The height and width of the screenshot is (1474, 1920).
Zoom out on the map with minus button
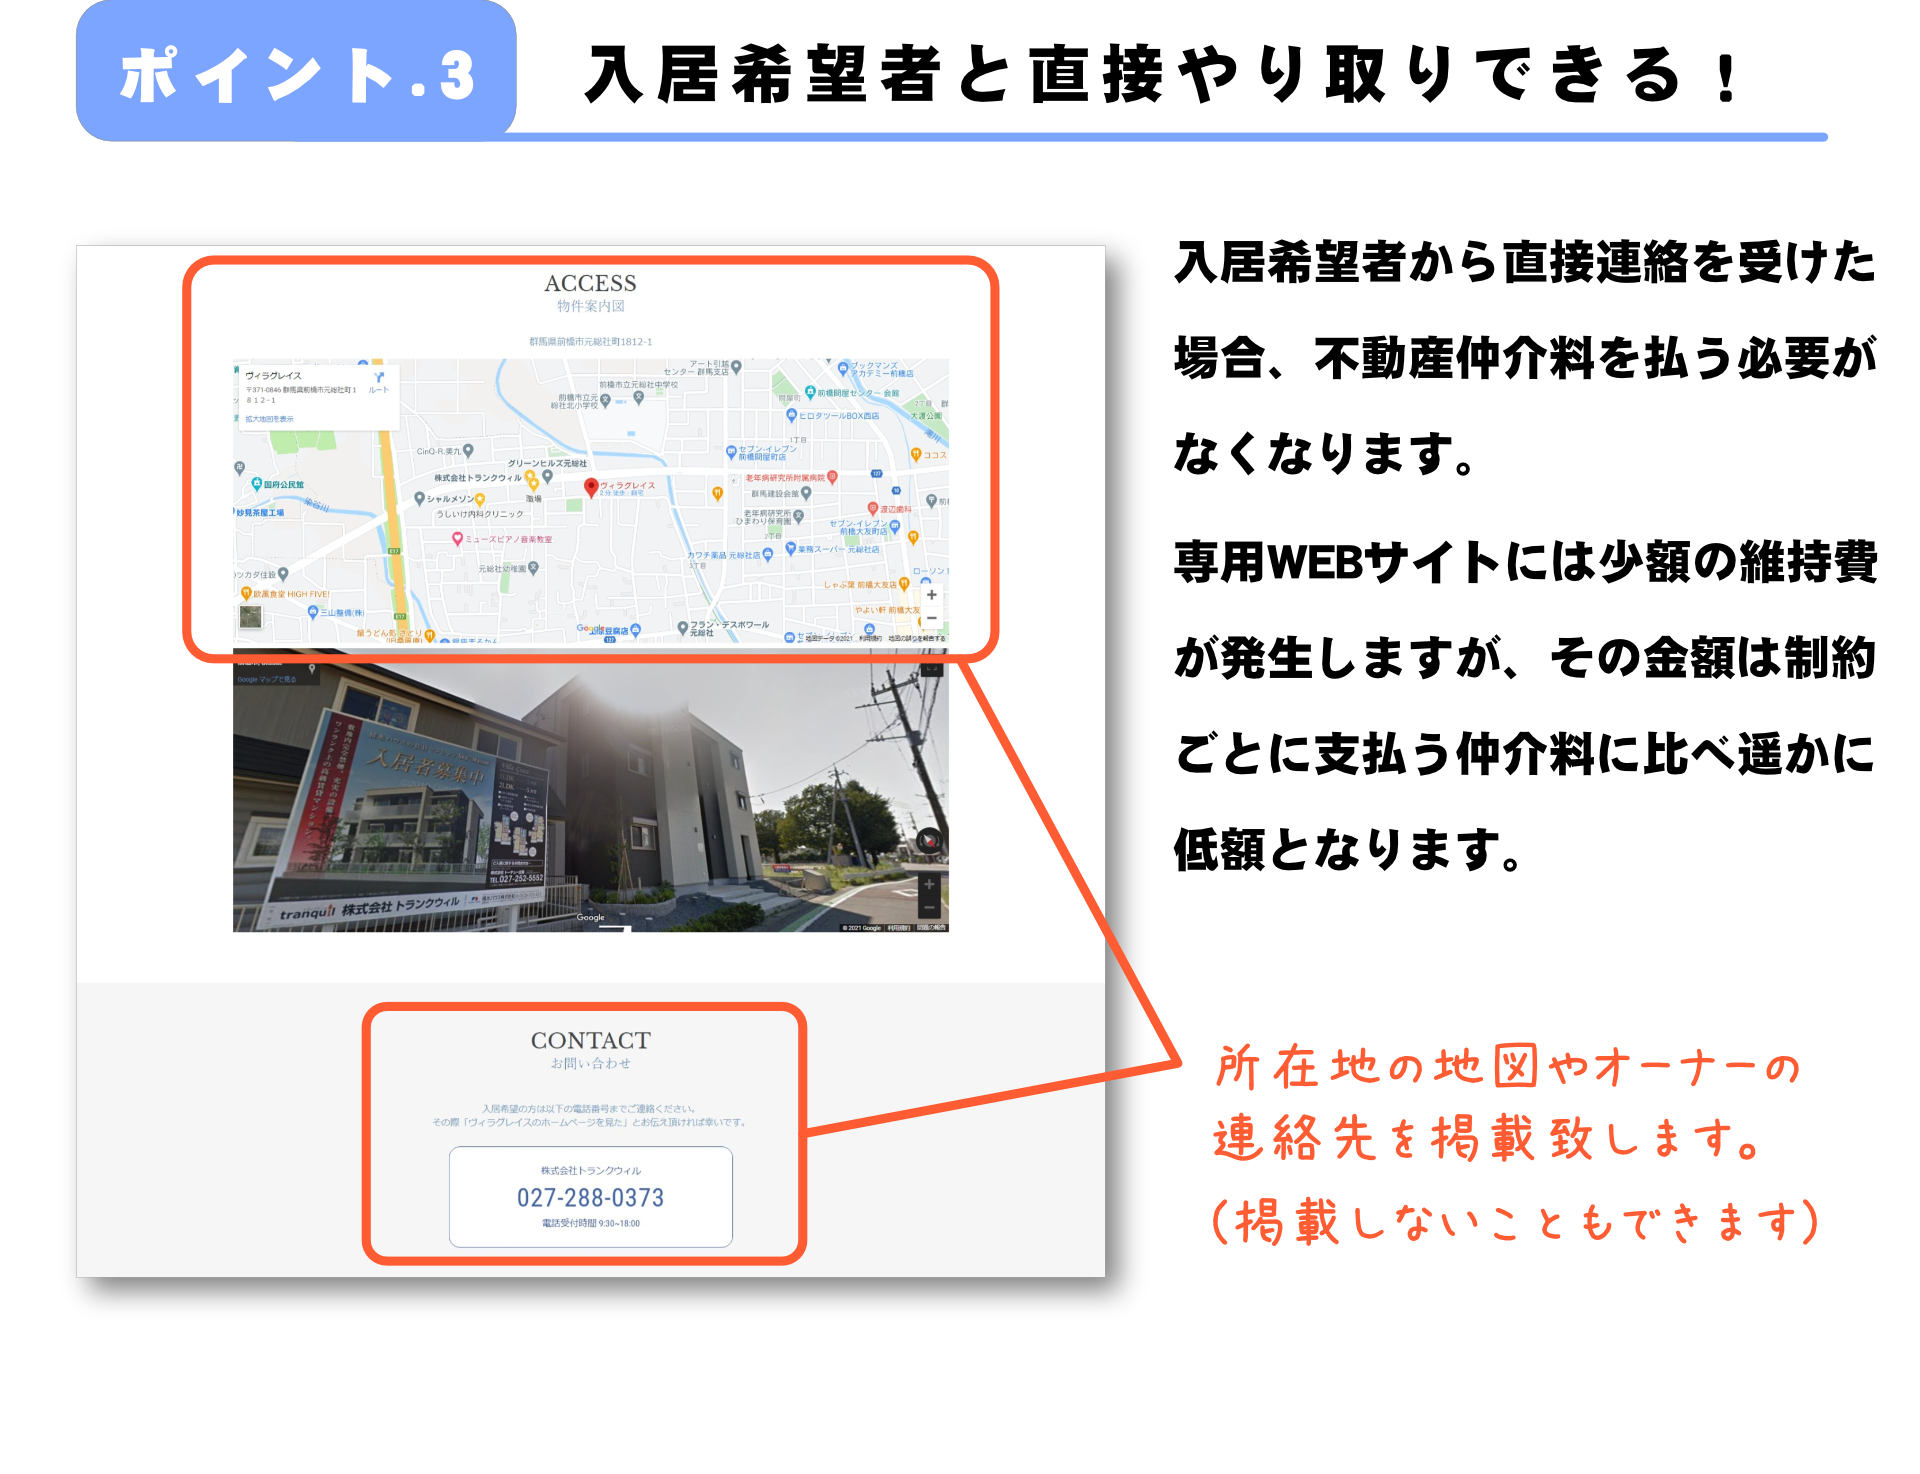coord(931,618)
